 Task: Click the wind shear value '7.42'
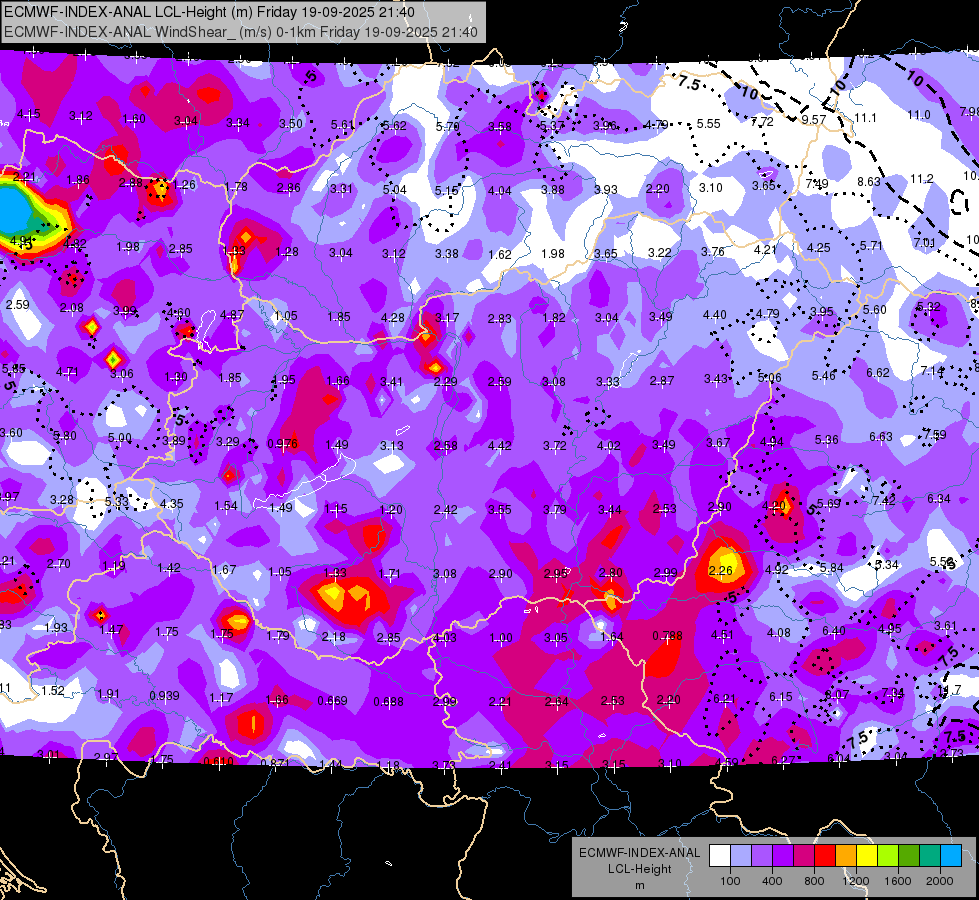pos(884,501)
